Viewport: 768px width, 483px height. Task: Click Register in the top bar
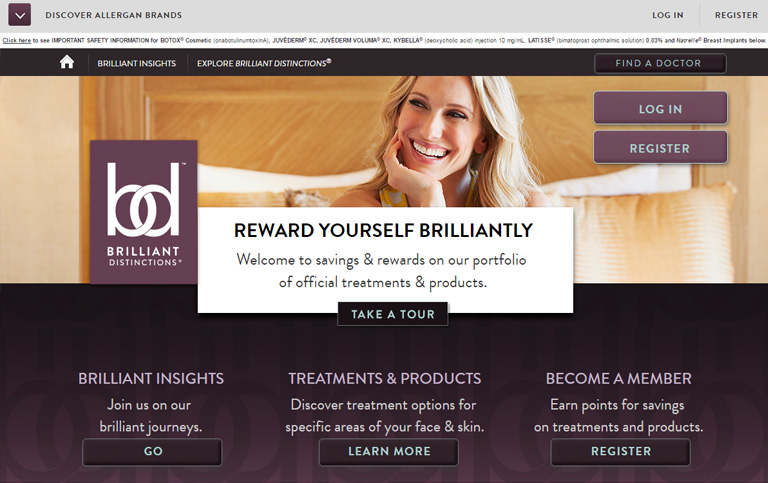point(736,15)
